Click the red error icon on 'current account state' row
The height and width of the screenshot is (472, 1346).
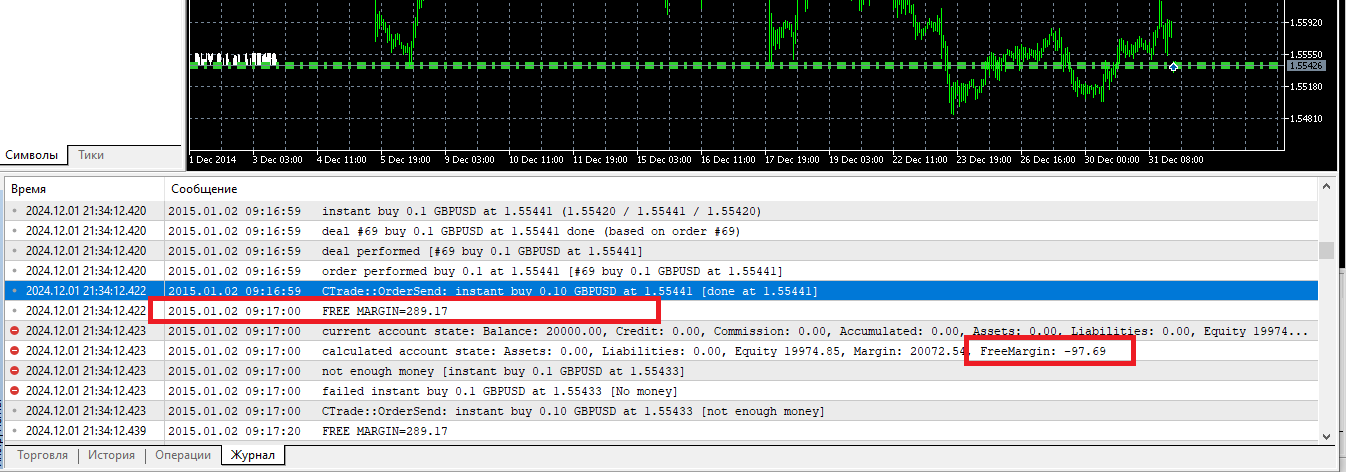(14, 331)
